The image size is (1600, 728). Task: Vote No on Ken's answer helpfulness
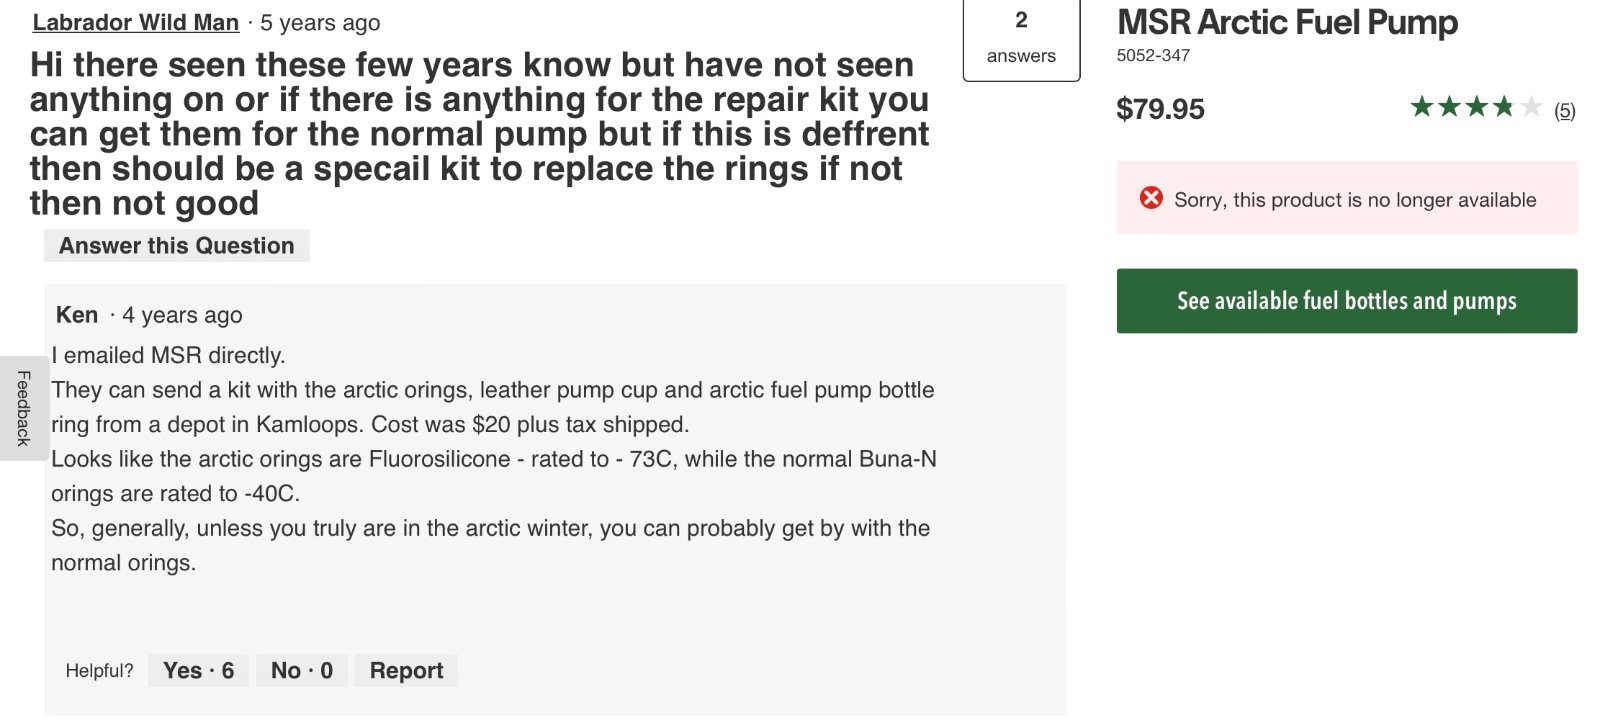pos(301,670)
